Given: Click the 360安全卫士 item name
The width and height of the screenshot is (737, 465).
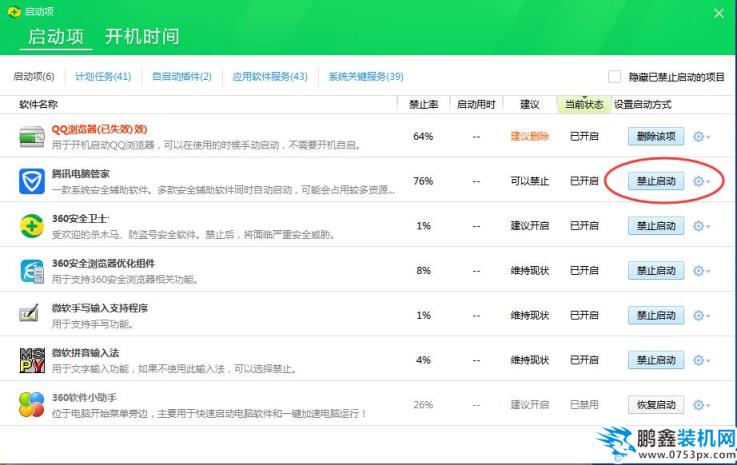Looking at the screenshot, I should (x=80, y=219).
